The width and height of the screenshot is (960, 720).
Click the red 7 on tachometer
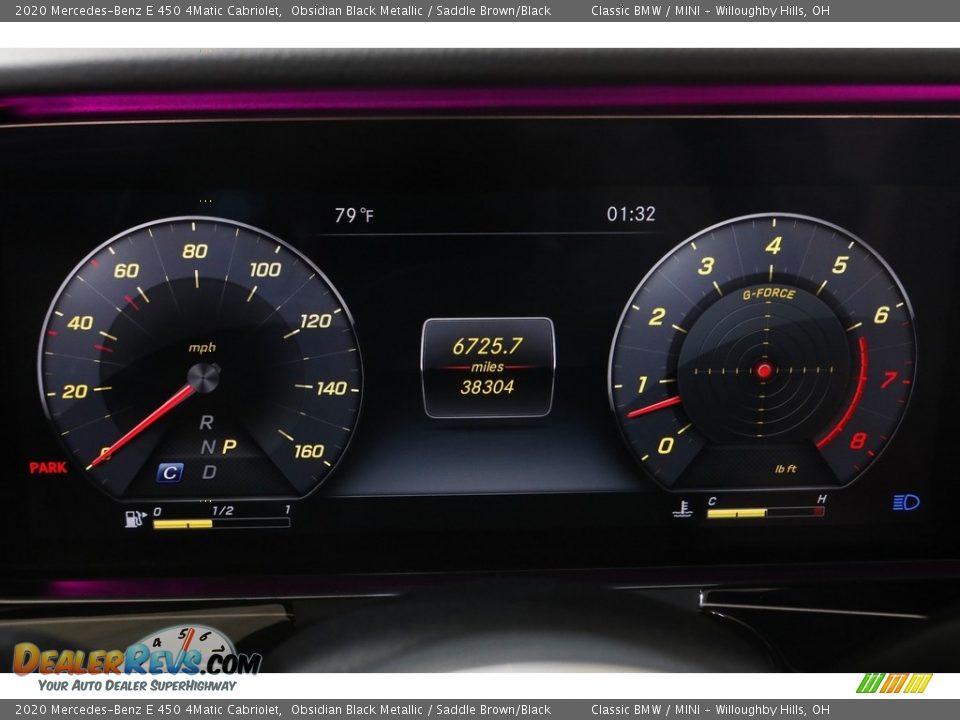[888, 380]
